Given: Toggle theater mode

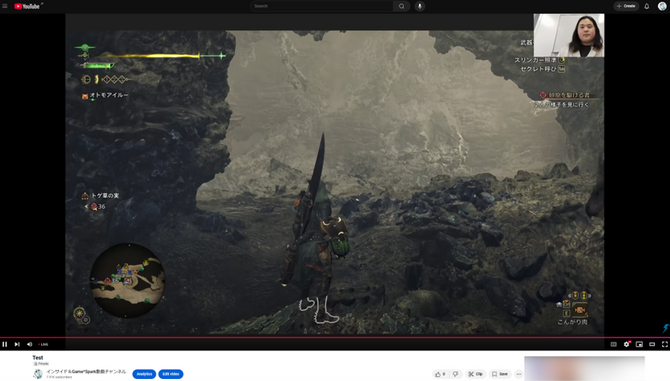Looking at the screenshot, I should [x=652, y=344].
